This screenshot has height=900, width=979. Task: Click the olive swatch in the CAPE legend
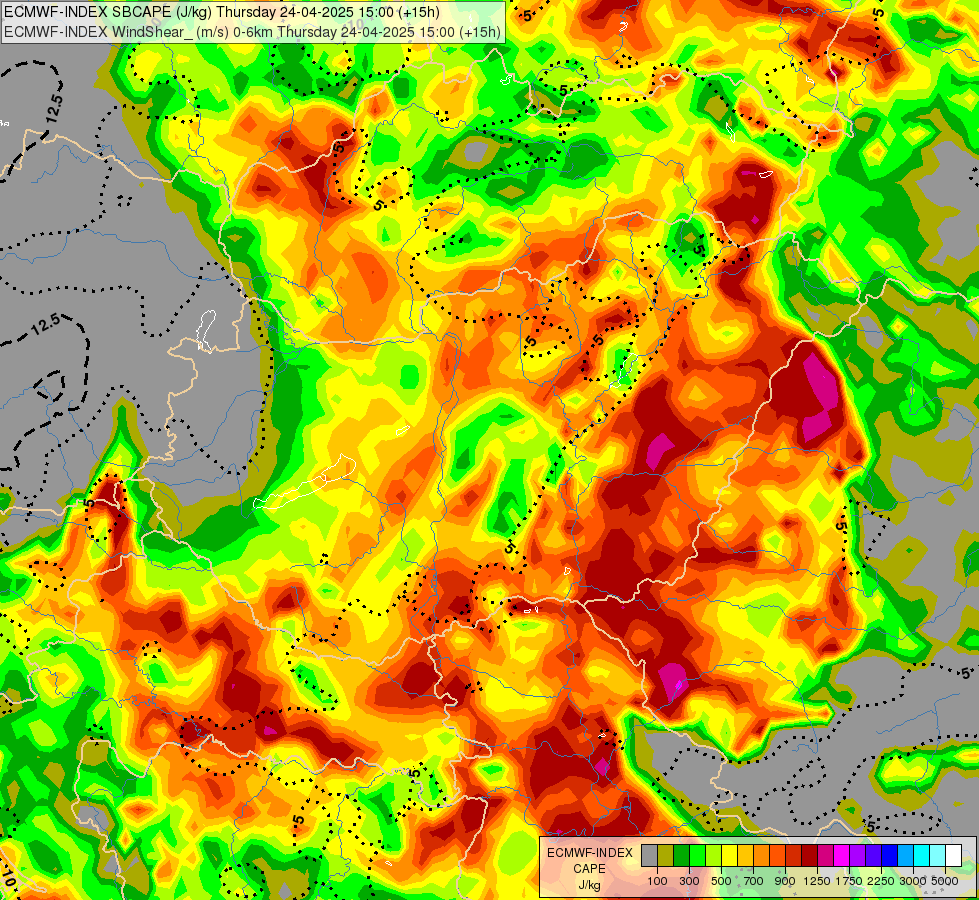[x=666, y=855]
